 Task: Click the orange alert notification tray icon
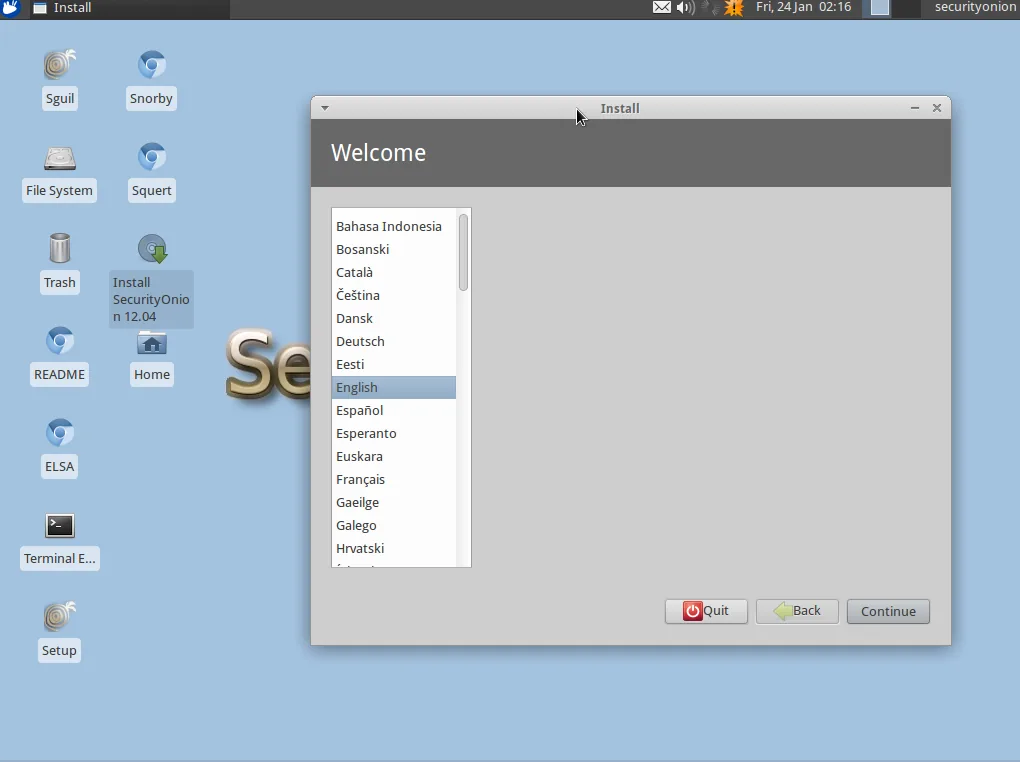coord(734,8)
